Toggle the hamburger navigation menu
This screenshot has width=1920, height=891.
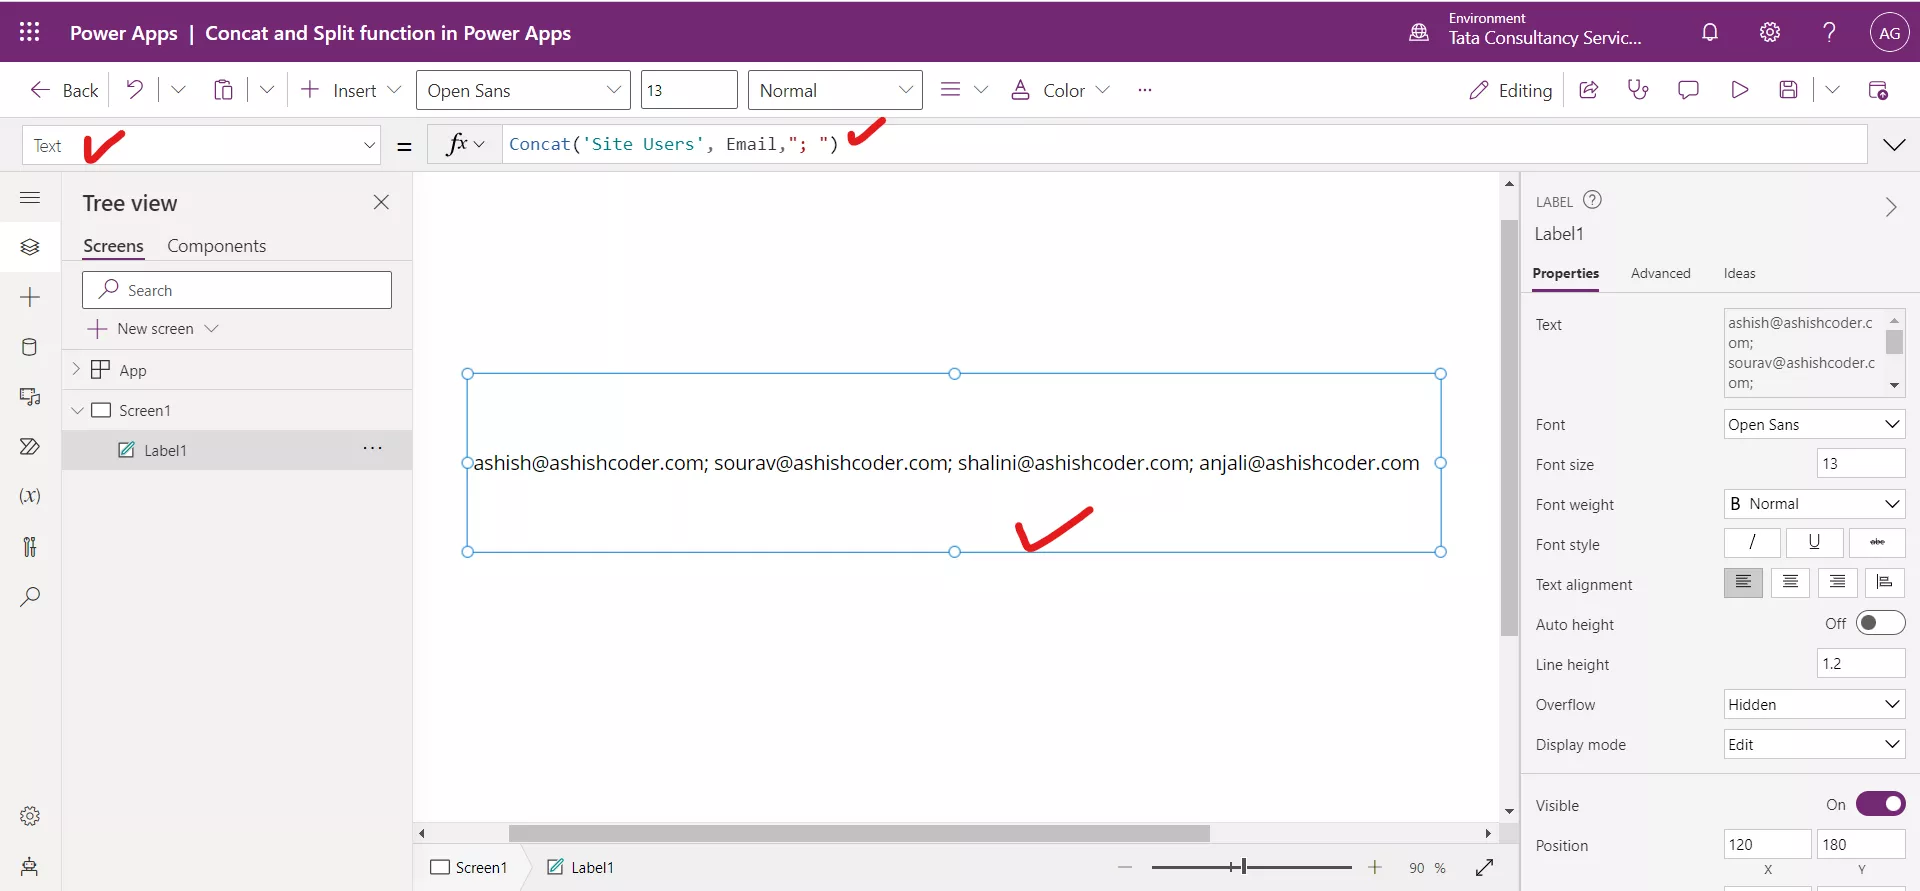click(x=30, y=198)
